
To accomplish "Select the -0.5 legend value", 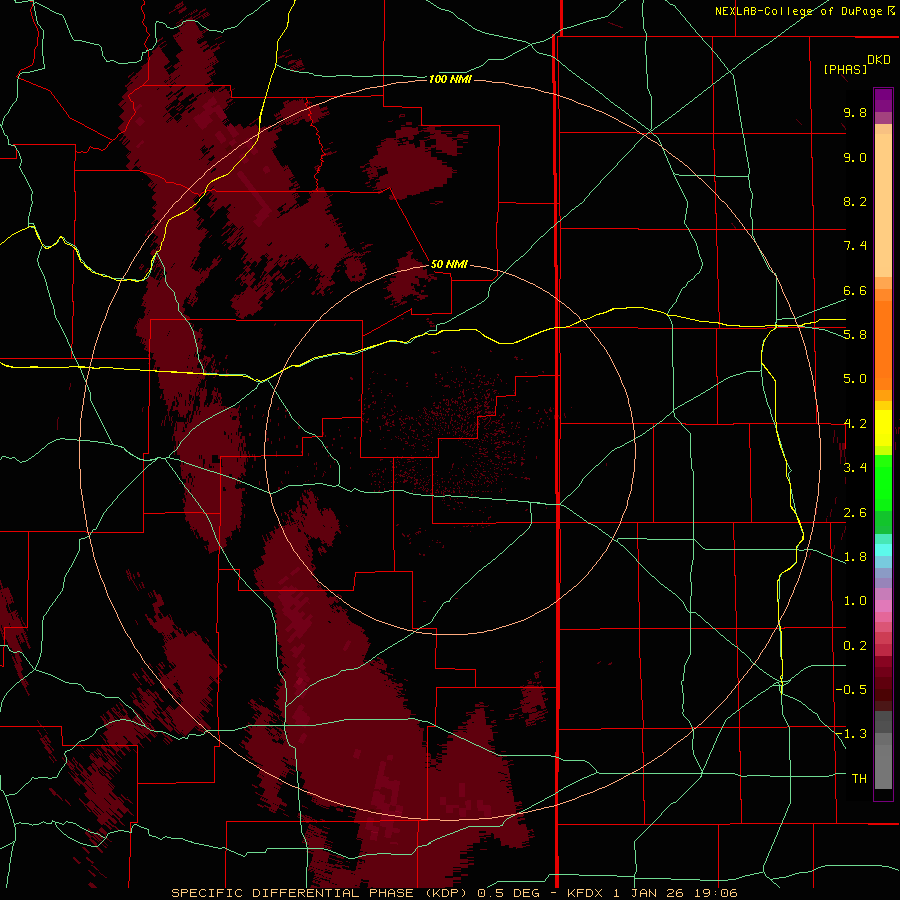I will 851,690.
